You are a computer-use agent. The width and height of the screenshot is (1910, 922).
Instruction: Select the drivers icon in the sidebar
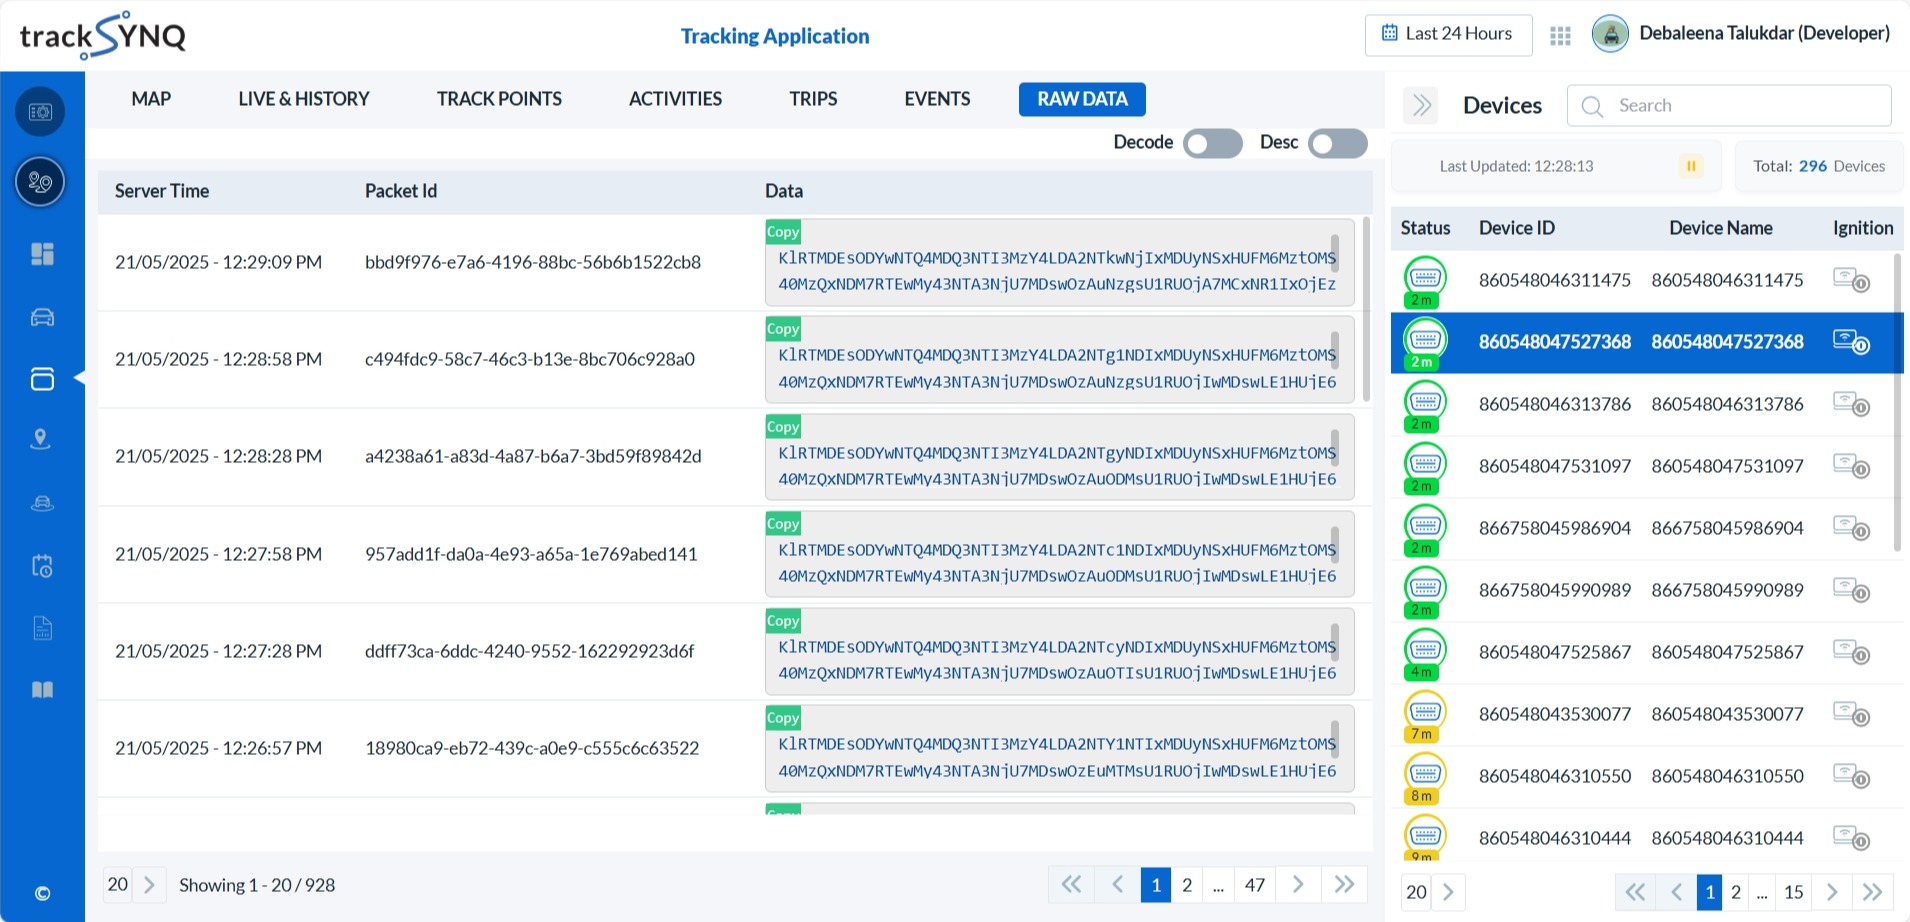pos(41,503)
